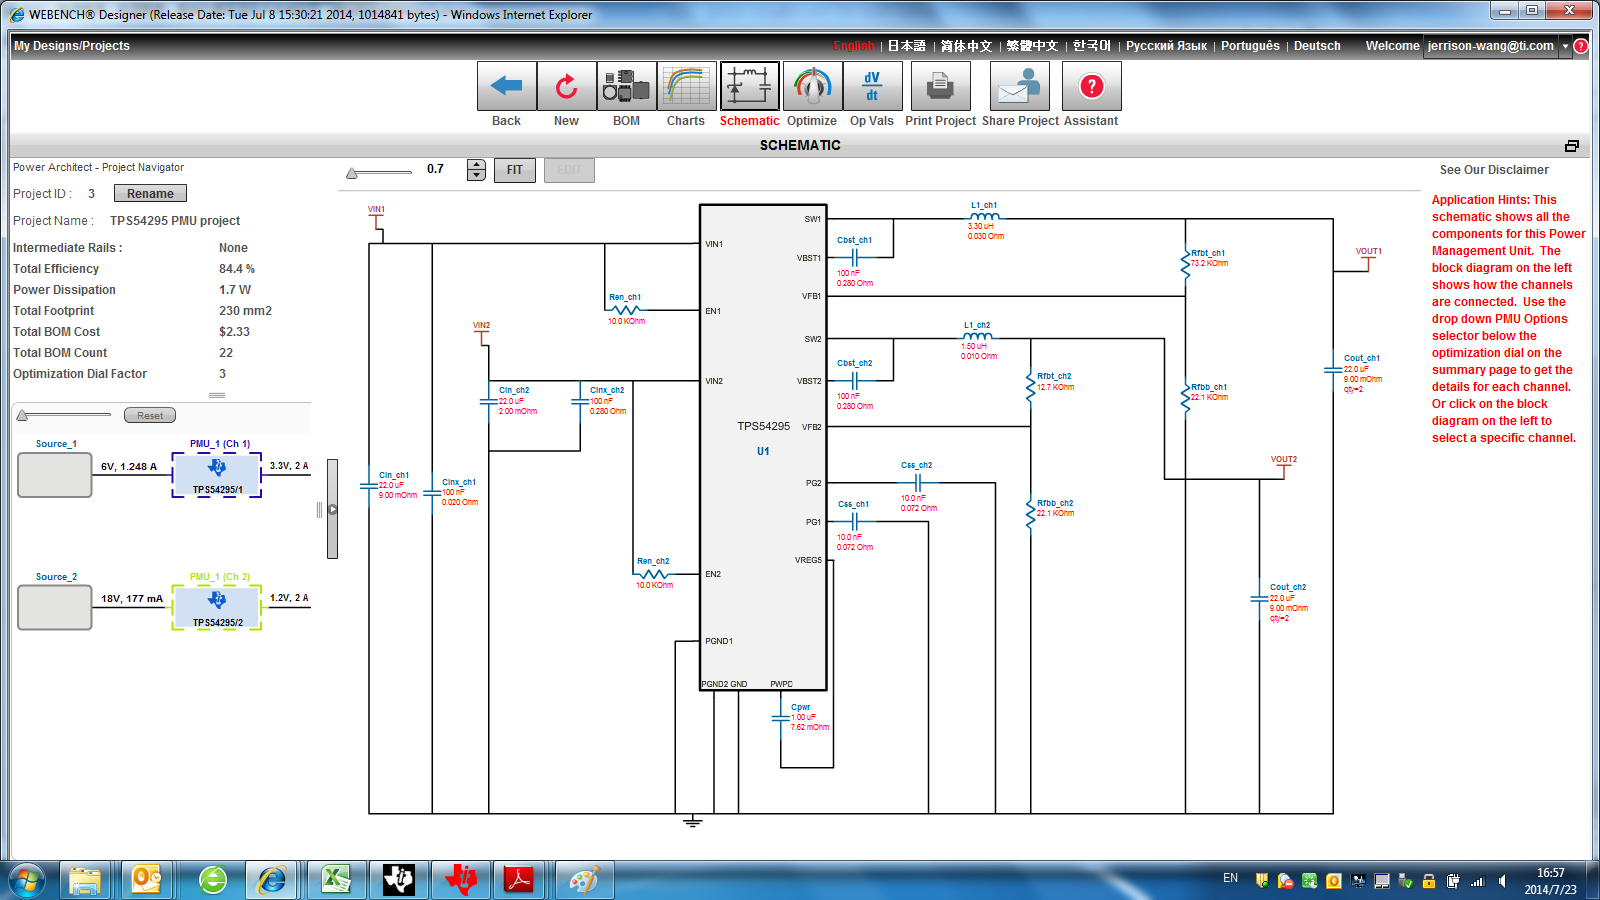Screen dimensions: 1600x900
Task: Click the Optimize toolbar label
Action: pyautogui.click(x=812, y=121)
